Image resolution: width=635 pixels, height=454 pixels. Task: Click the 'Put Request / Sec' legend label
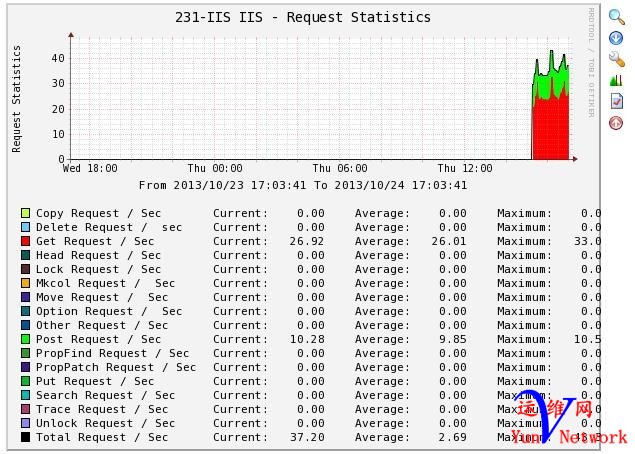coord(95,381)
